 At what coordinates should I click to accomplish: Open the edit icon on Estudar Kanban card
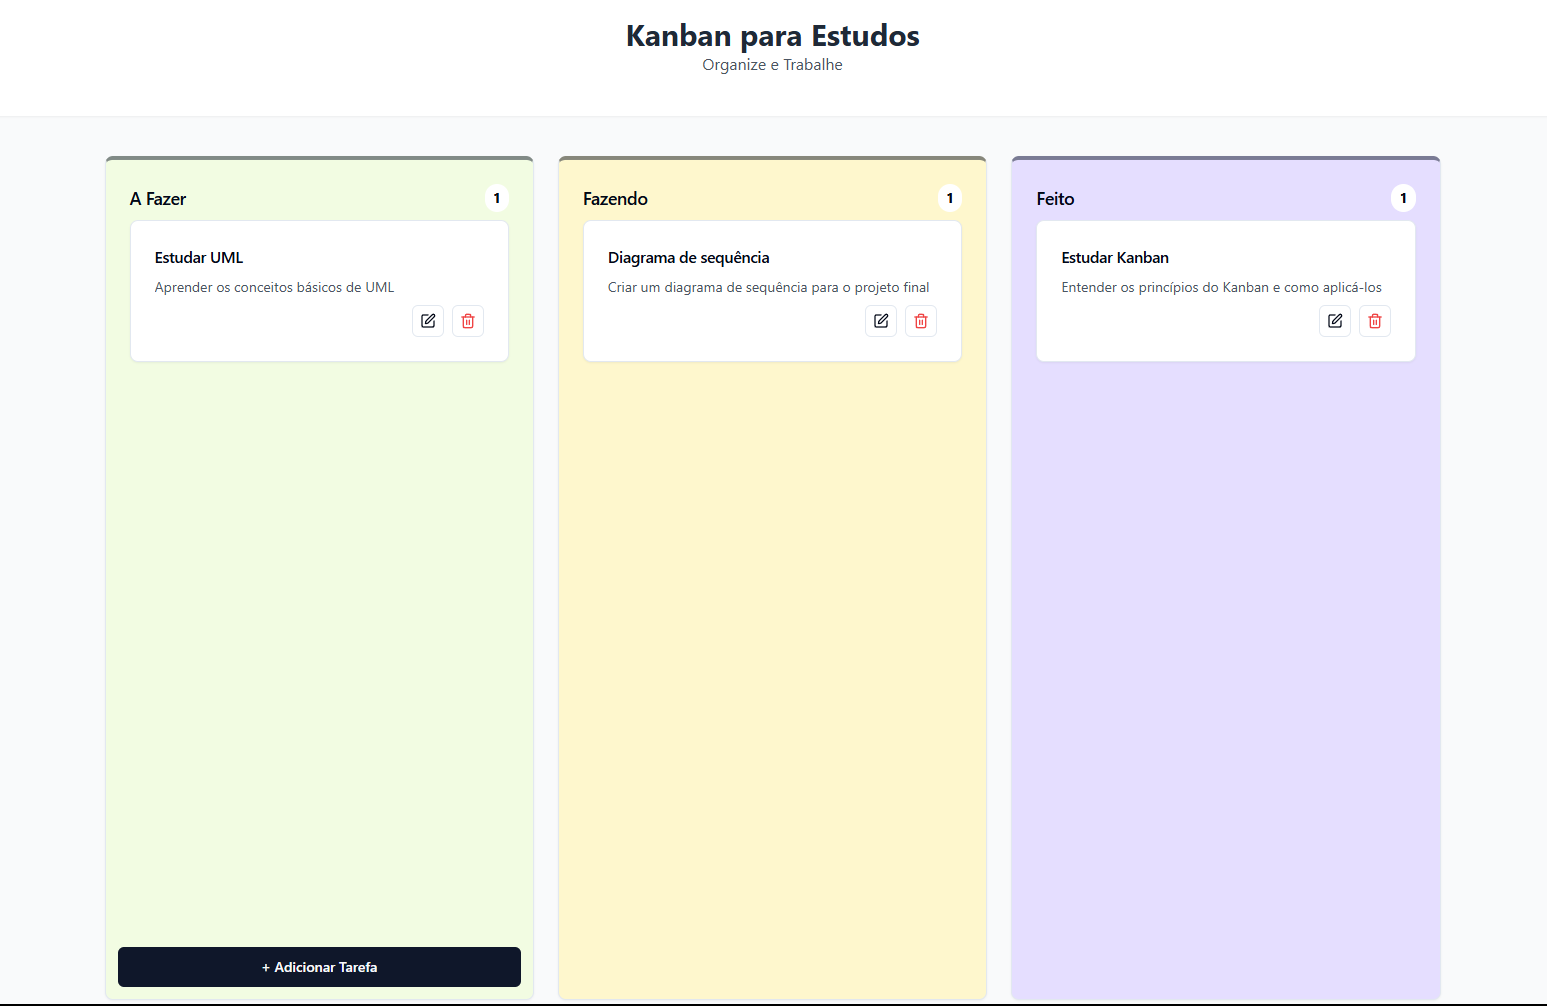(x=1335, y=320)
